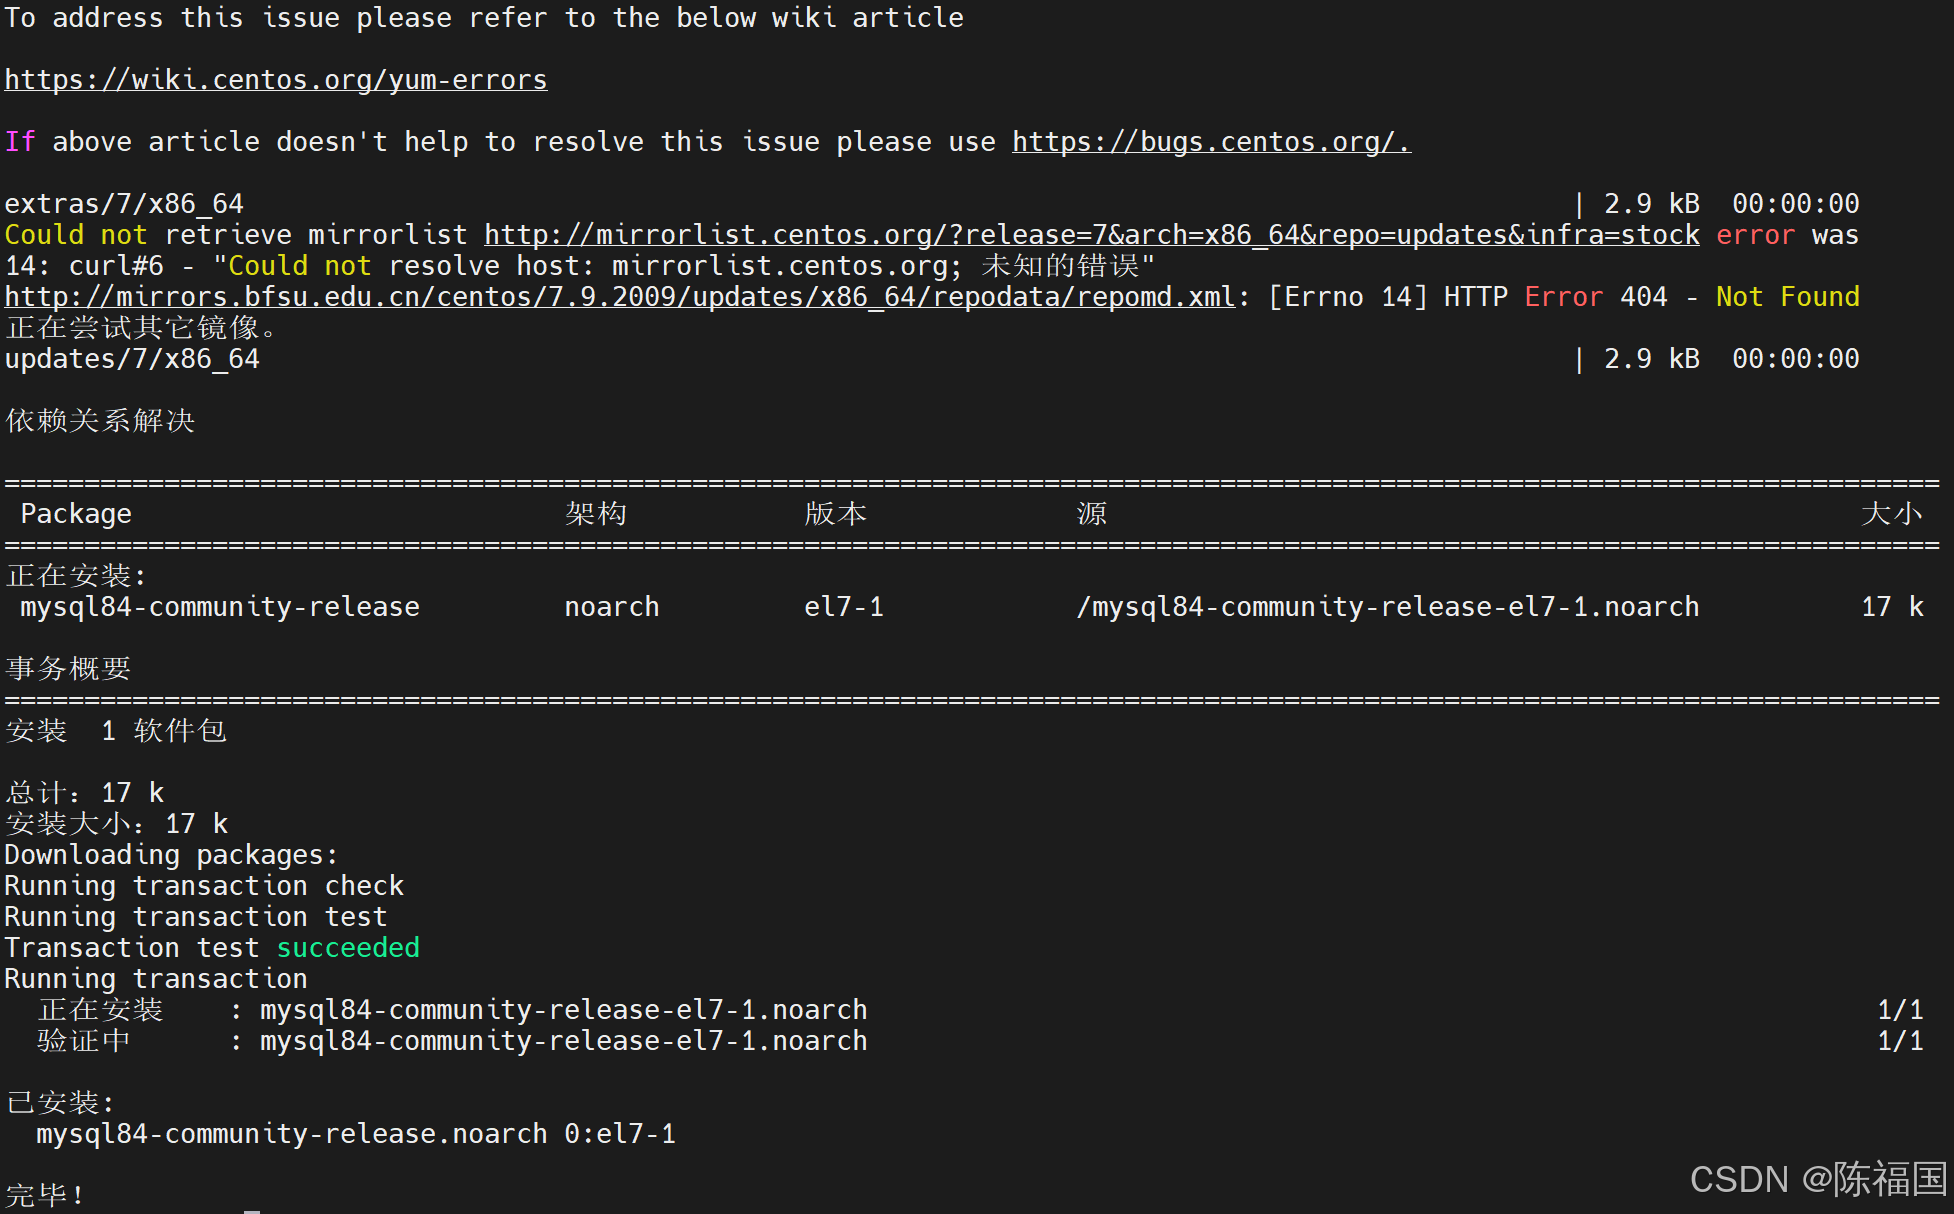This screenshot has height=1214, width=1954.
Task: Click the '源' column header
Action: tap(1092, 514)
